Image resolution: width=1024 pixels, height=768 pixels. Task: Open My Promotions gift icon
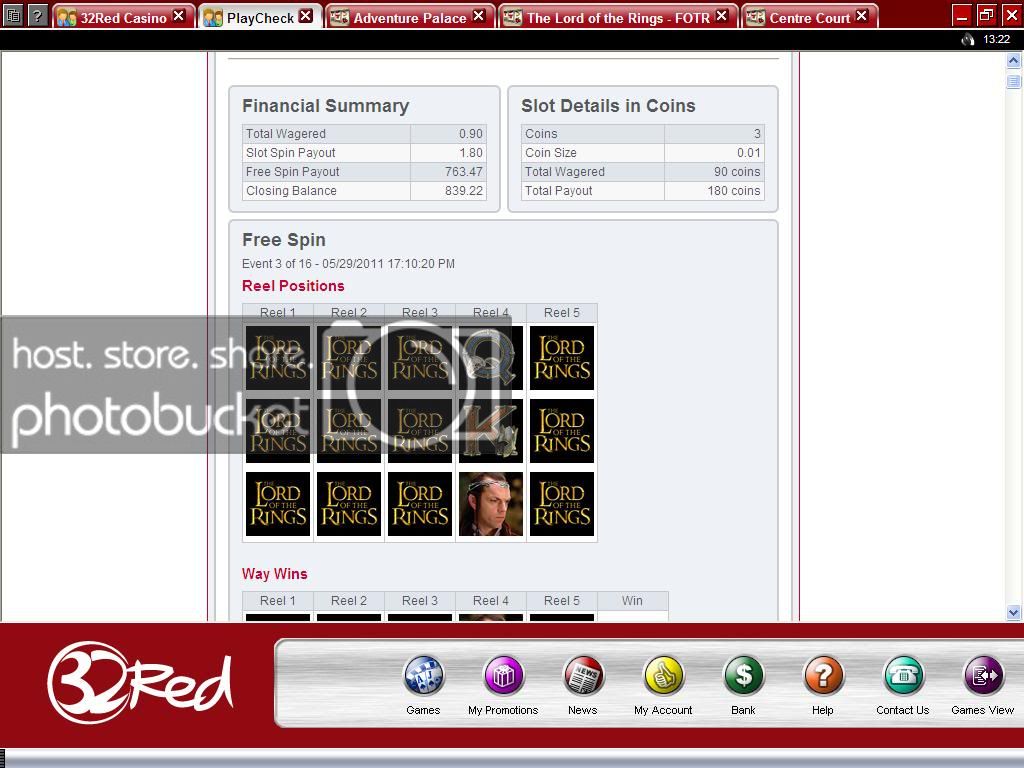(504, 676)
